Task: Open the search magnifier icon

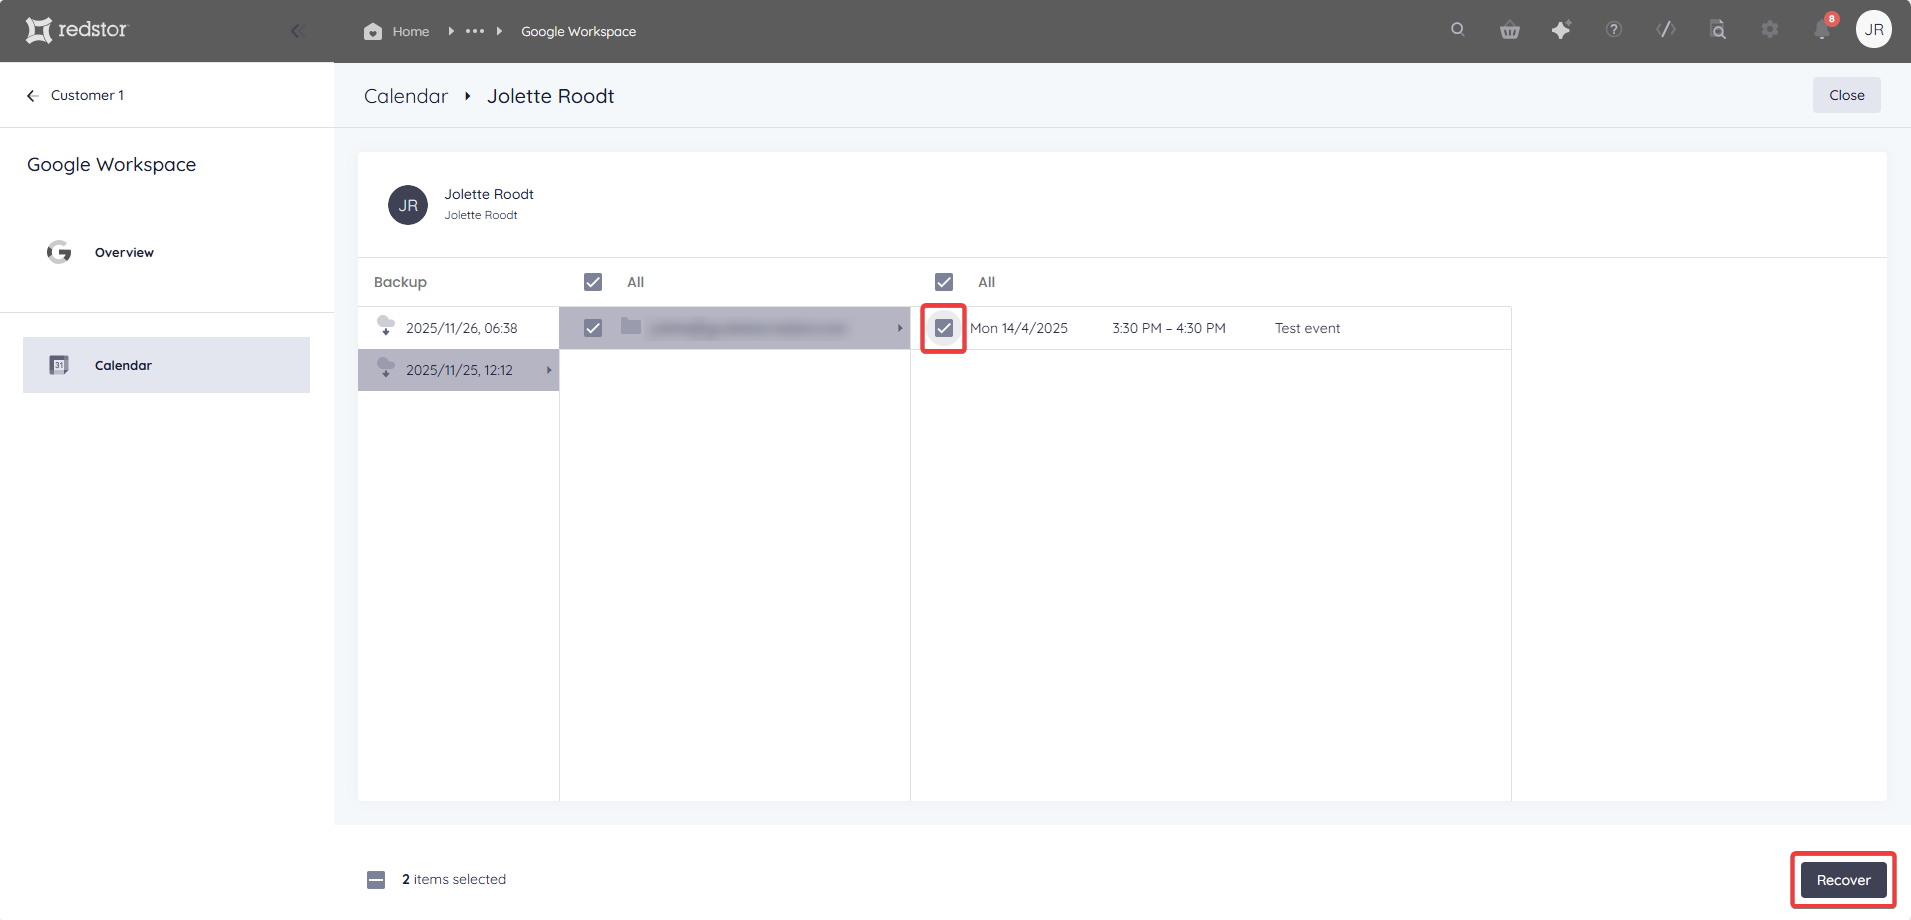Action: [x=1458, y=30]
